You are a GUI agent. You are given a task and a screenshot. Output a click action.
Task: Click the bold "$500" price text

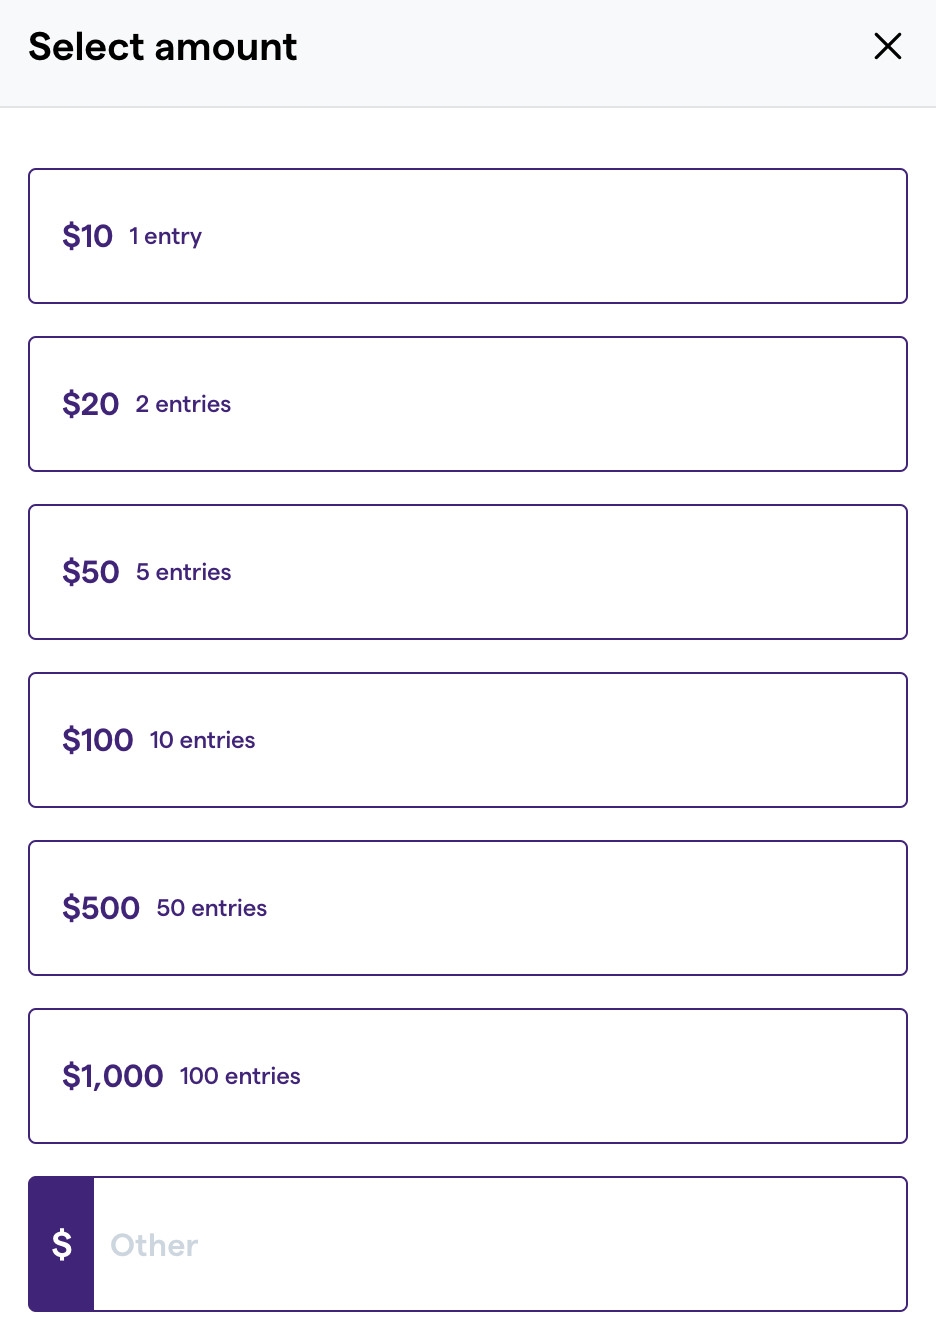click(101, 908)
